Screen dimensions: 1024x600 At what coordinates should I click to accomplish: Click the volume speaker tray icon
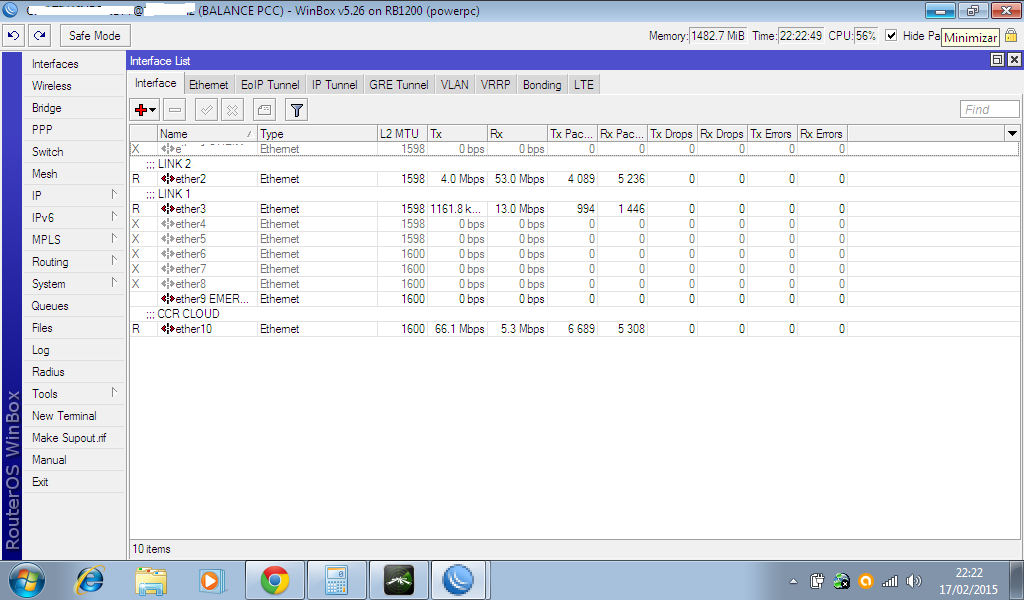(x=914, y=581)
